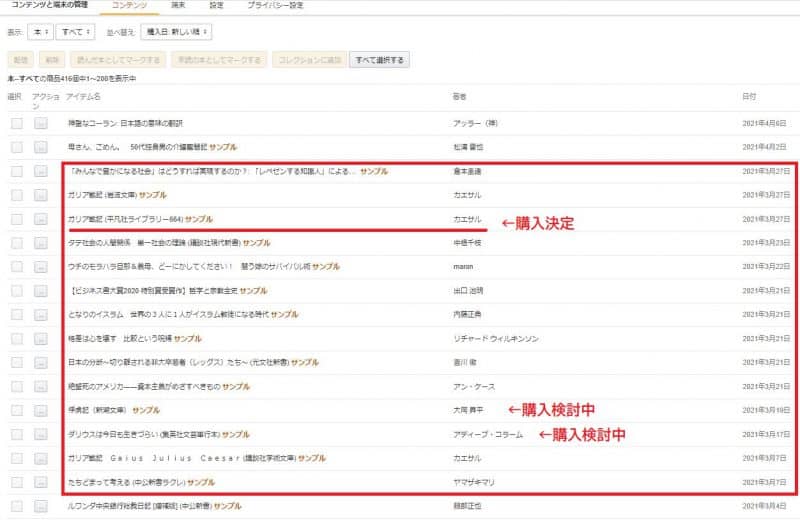Open actions for たちどまって考える row
Image resolution: width=800 pixels, height=520 pixels.
coord(41,482)
